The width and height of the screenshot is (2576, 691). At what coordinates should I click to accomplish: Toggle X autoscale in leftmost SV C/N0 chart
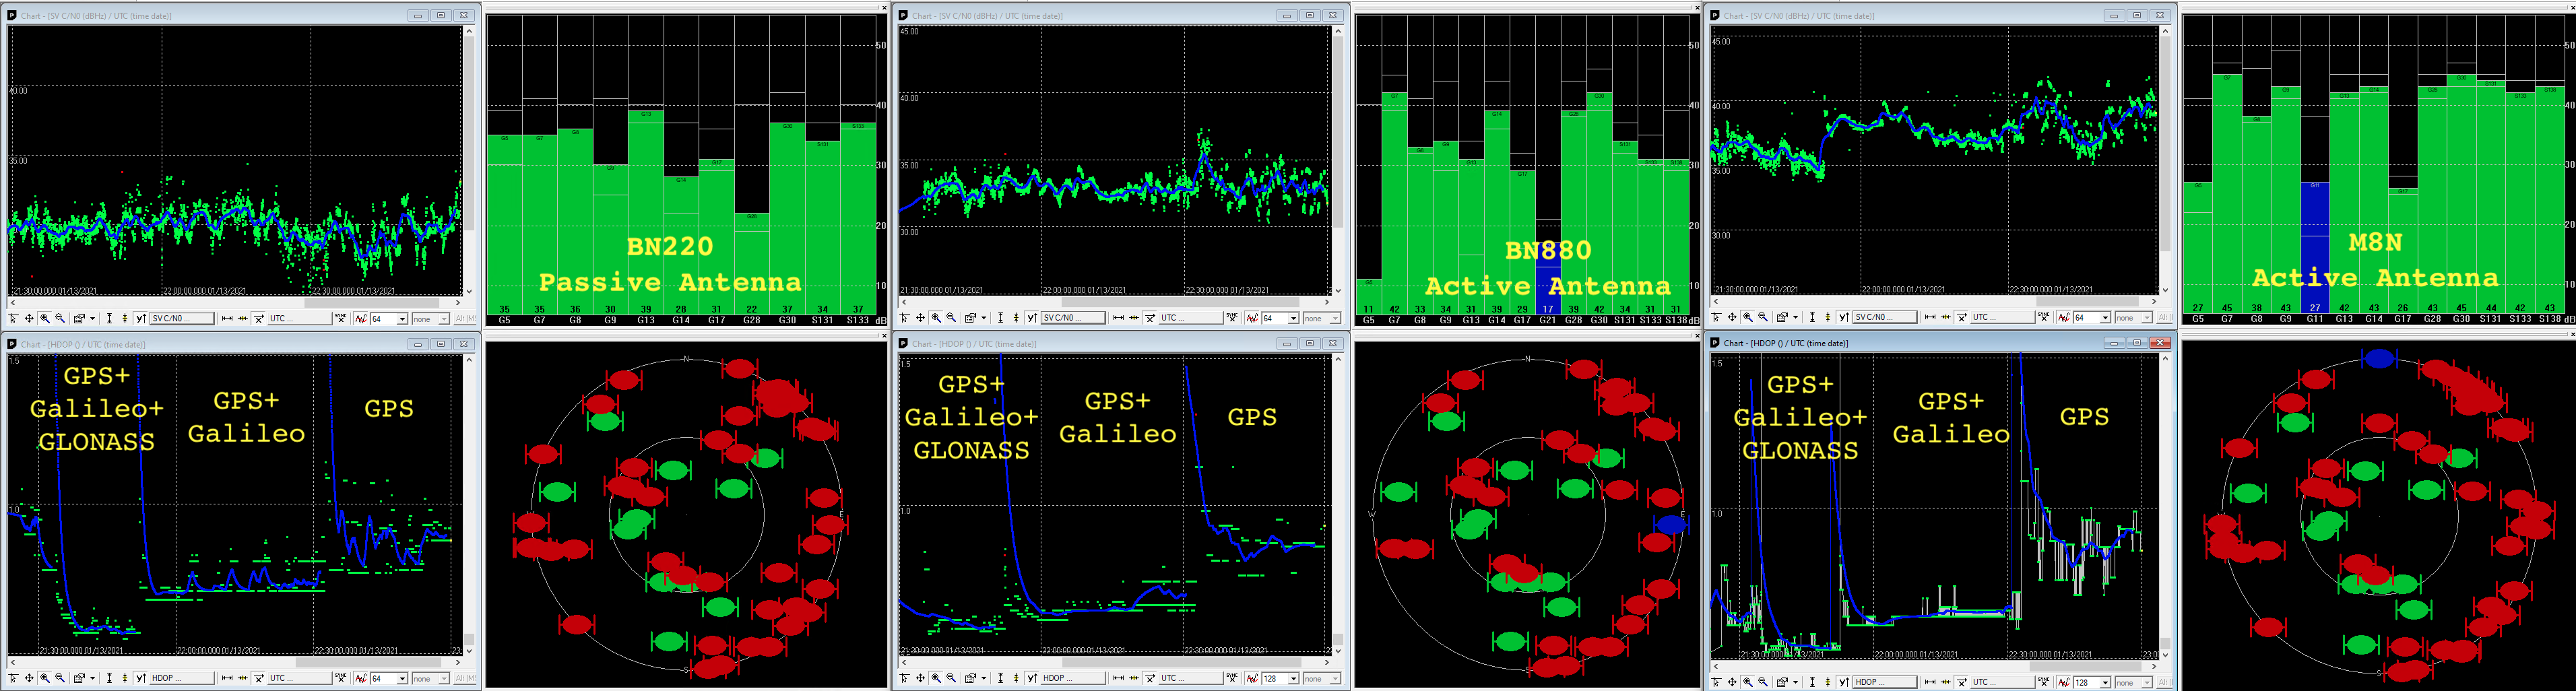(258, 319)
